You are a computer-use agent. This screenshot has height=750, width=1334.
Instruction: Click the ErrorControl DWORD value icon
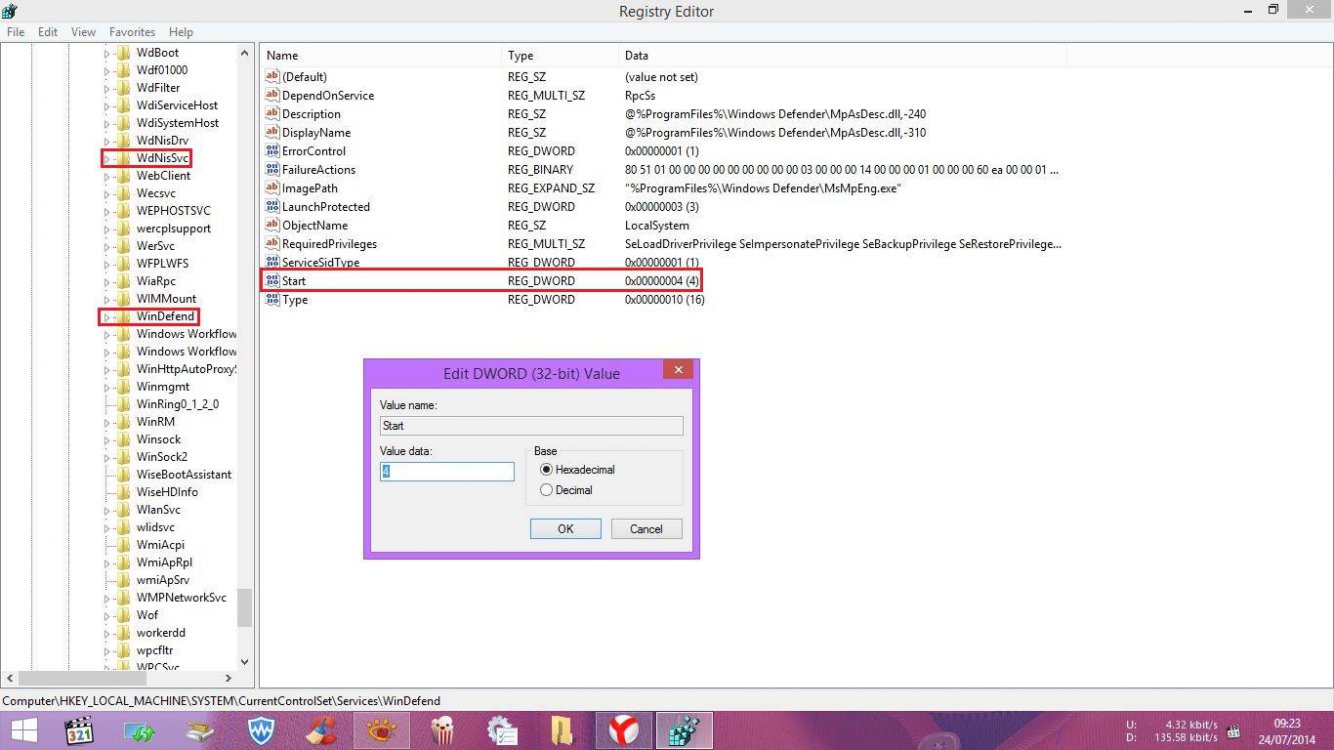(271, 151)
